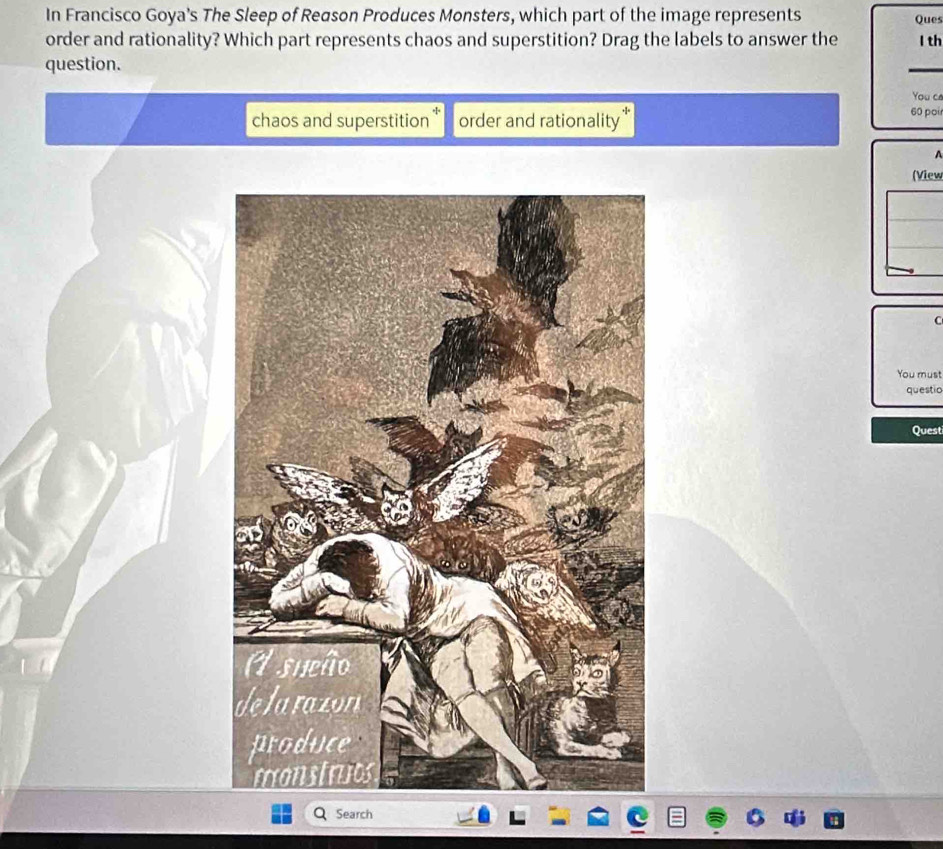Click the taskbar Search box
This screenshot has height=849, width=943.
click(x=401, y=814)
